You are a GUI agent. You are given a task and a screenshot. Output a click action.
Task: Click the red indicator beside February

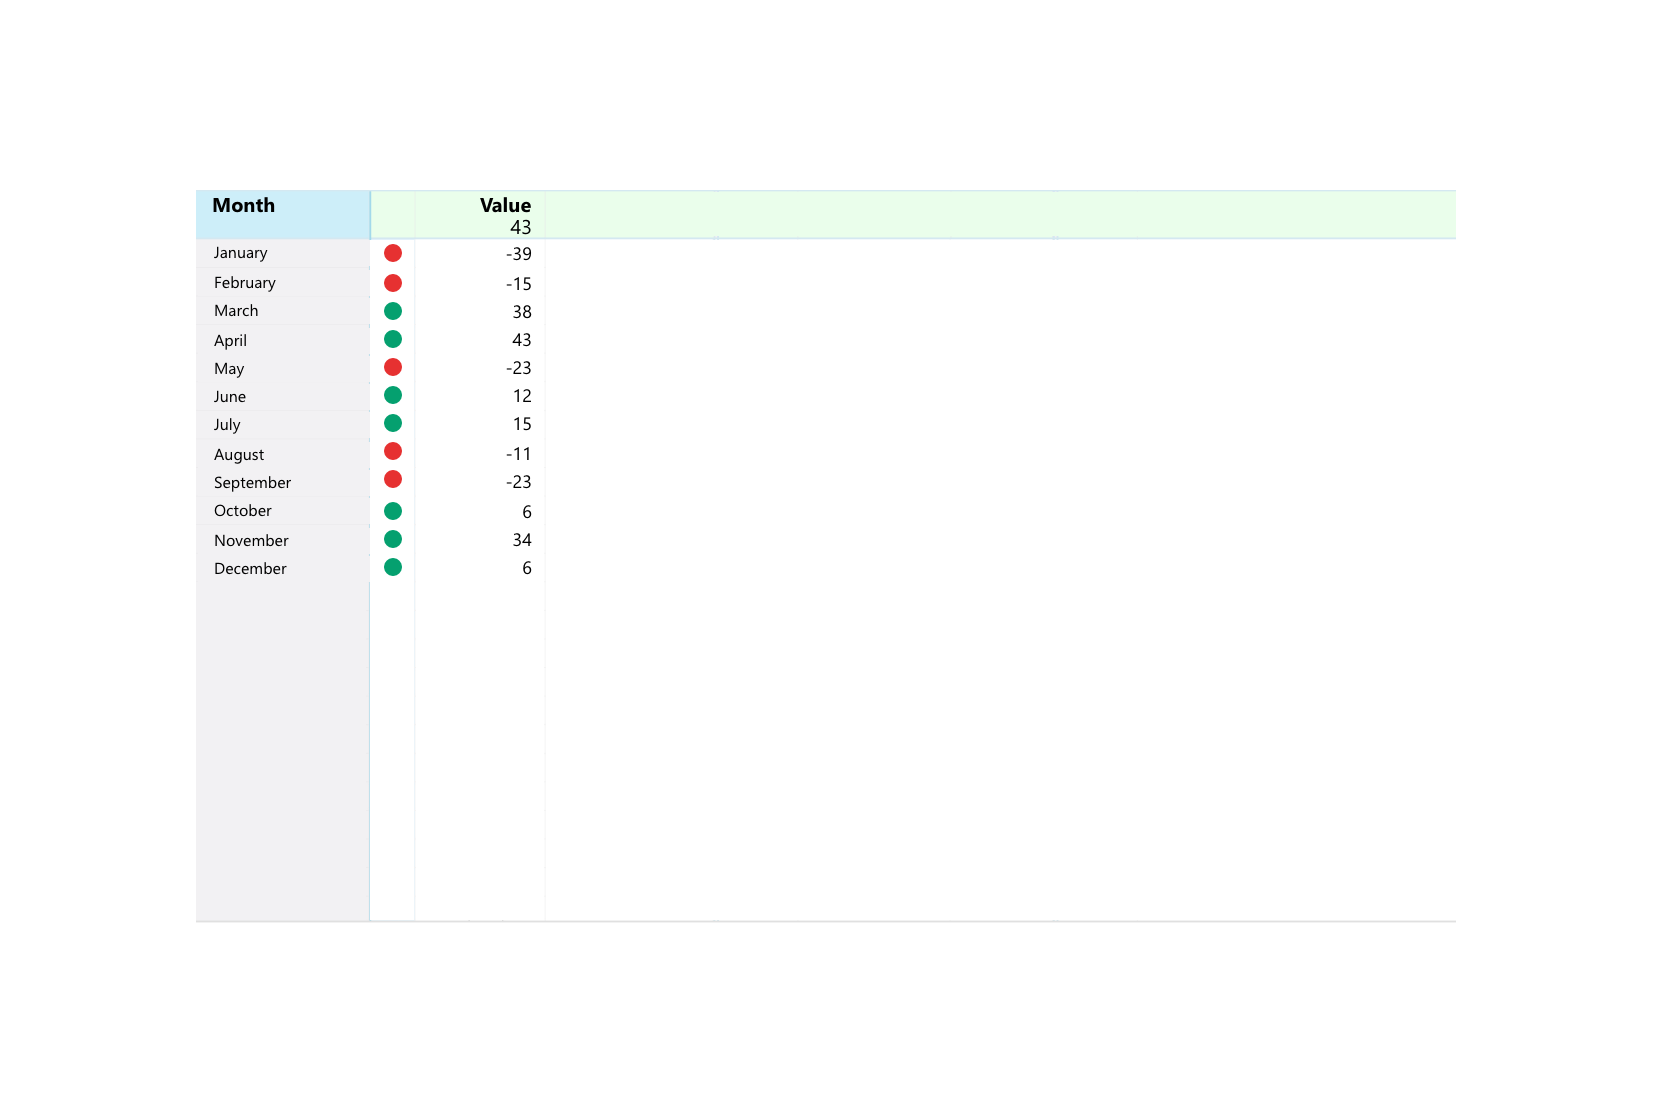pyautogui.click(x=393, y=282)
